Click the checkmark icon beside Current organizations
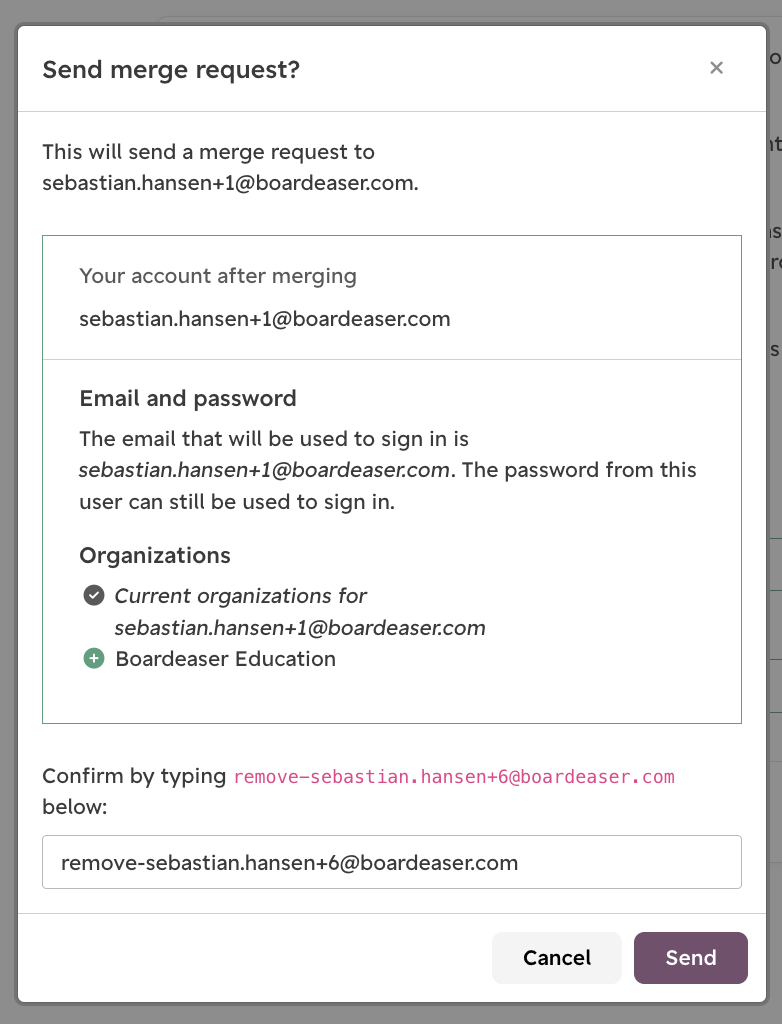This screenshot has width=782, height=1024. tap(93, 596)
